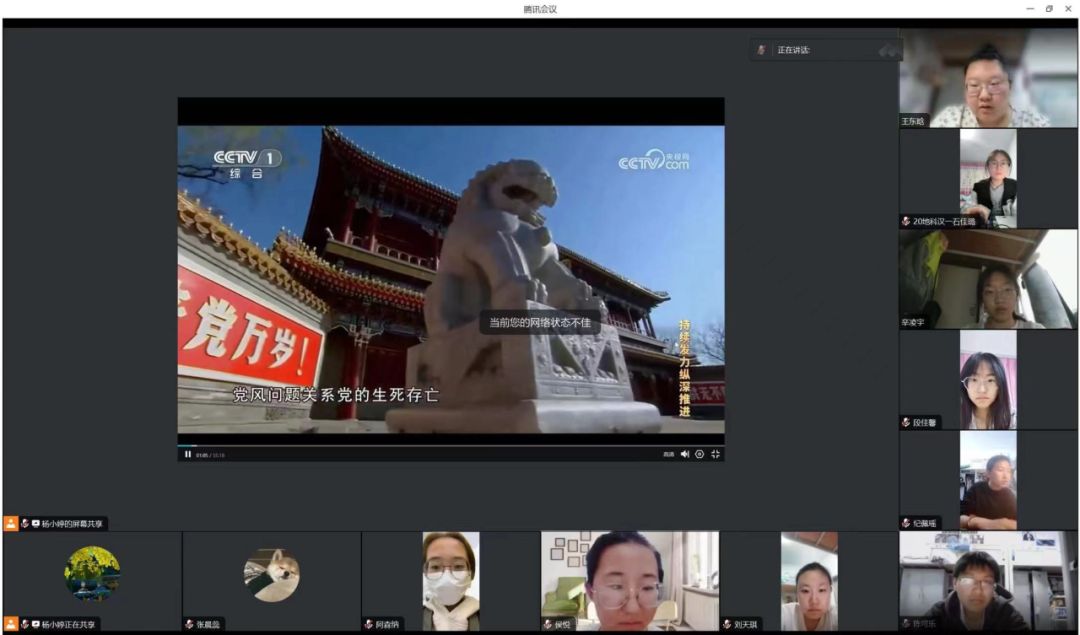Exit fullscreen in the video player
The image size is (1080, 635).
pos(716,455)
